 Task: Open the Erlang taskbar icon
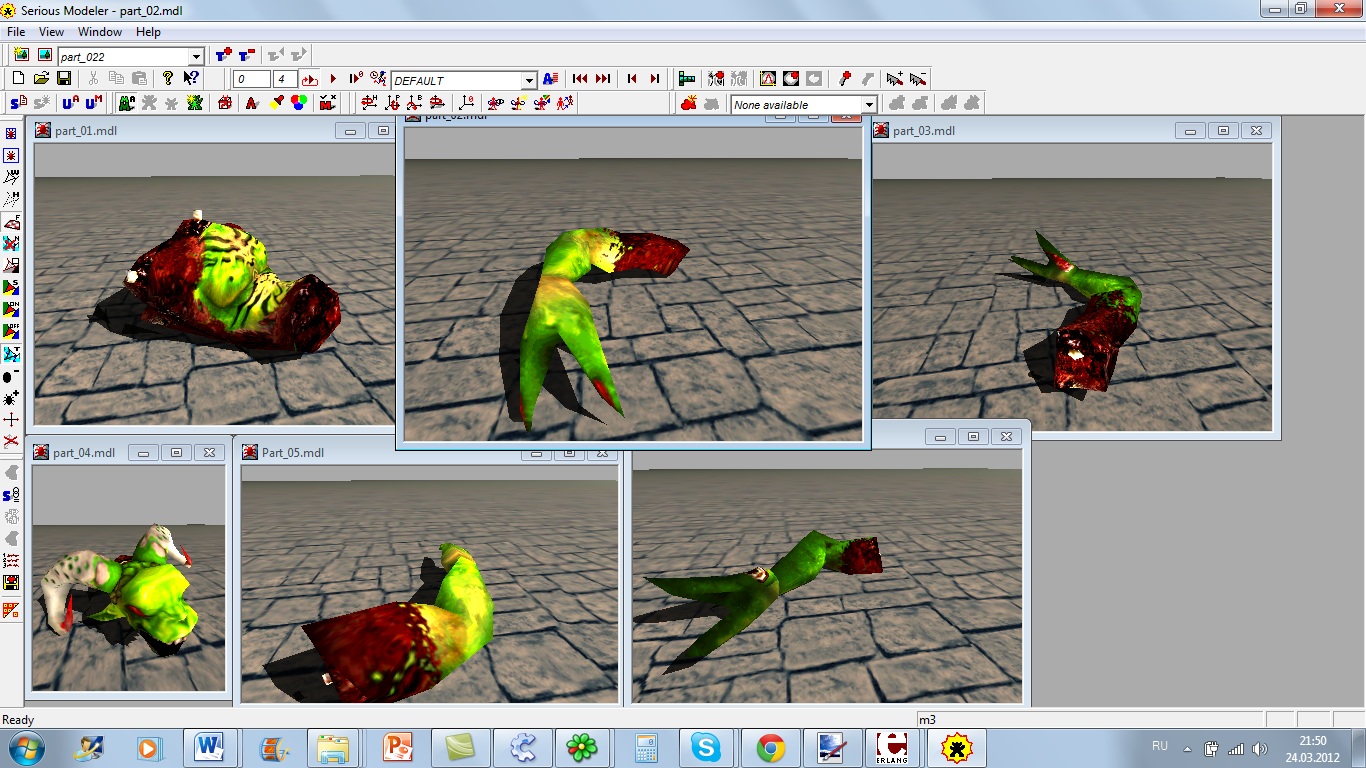pyautogui.click(x=892, y=748)
